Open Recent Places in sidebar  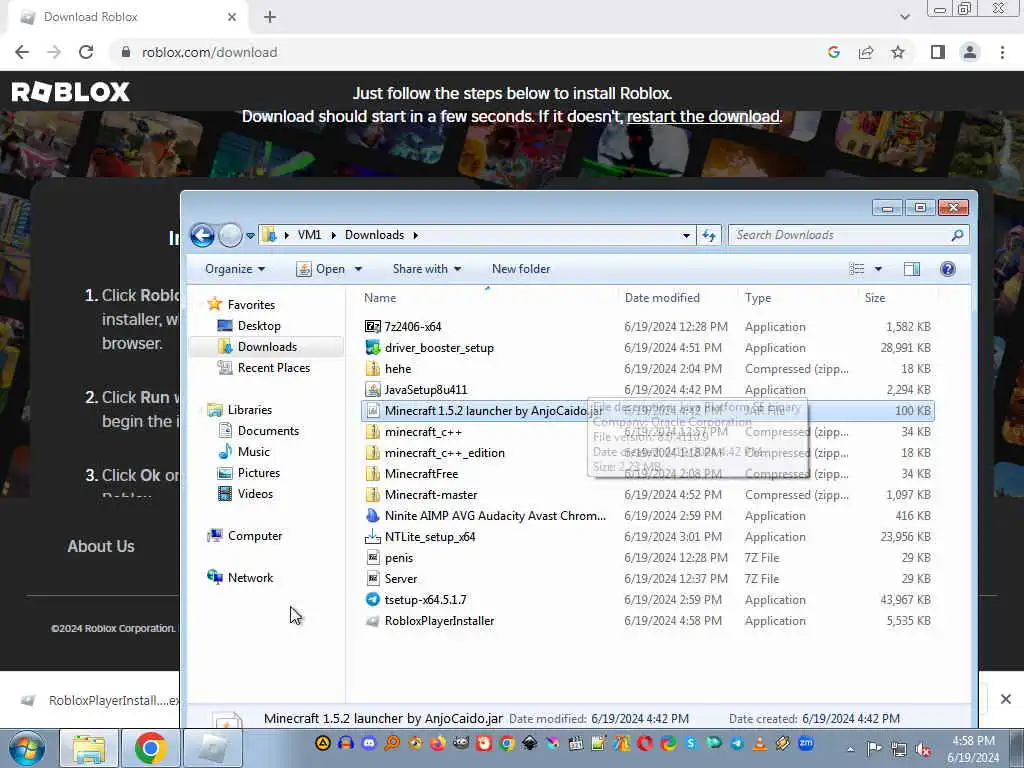(273, 368)
